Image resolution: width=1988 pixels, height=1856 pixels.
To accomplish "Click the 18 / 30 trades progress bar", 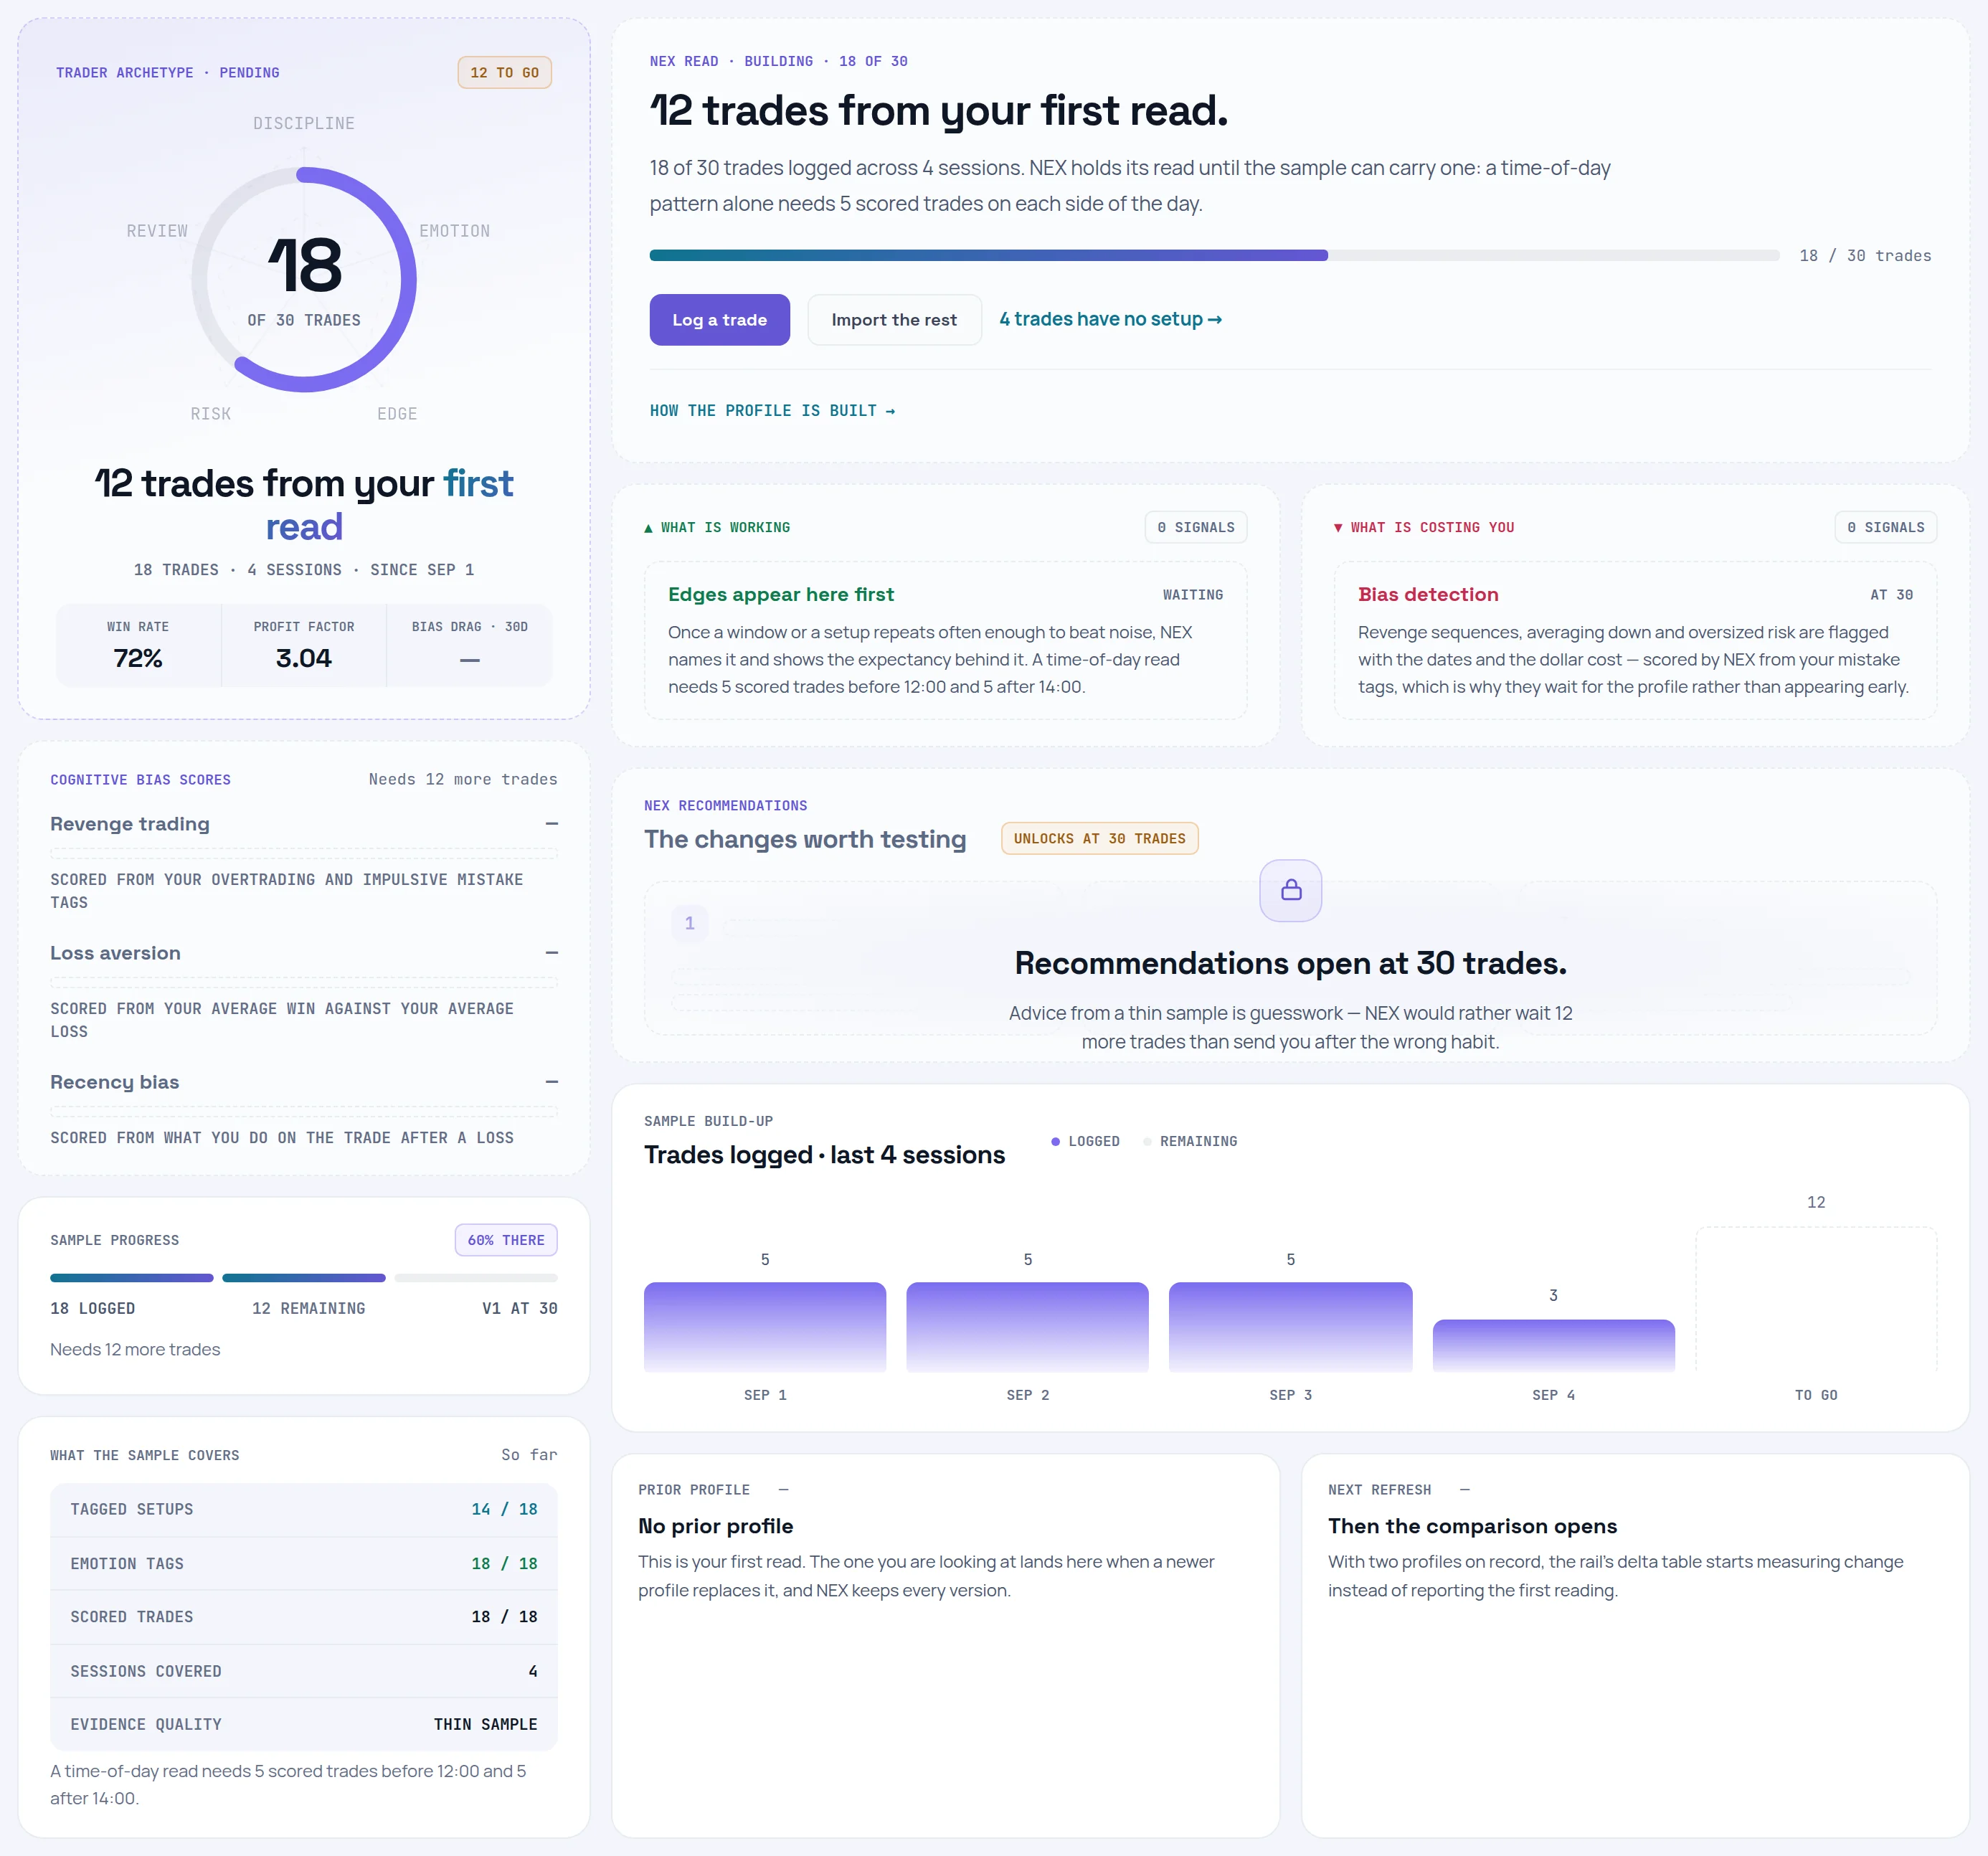I will click(1214, 255).
